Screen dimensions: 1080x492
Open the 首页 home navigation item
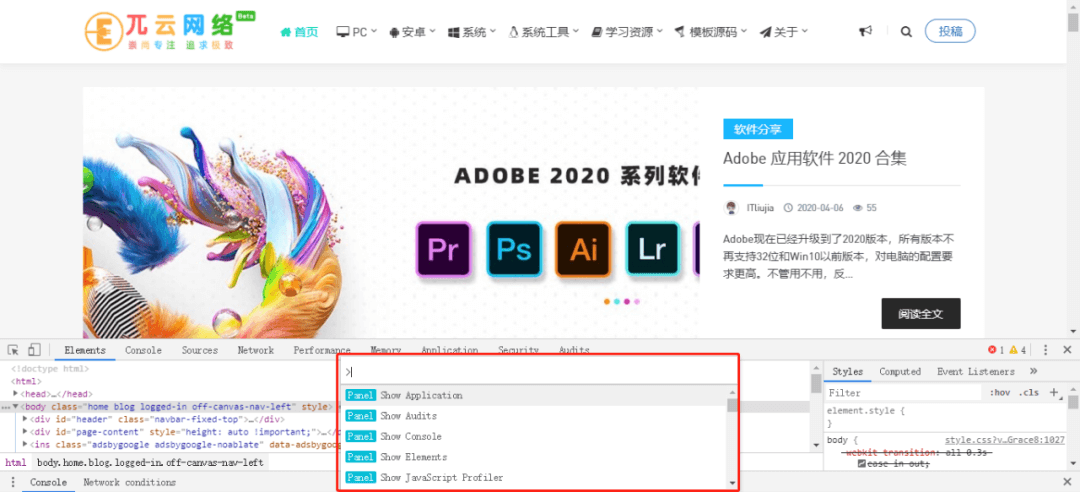(x=300, y=32)
